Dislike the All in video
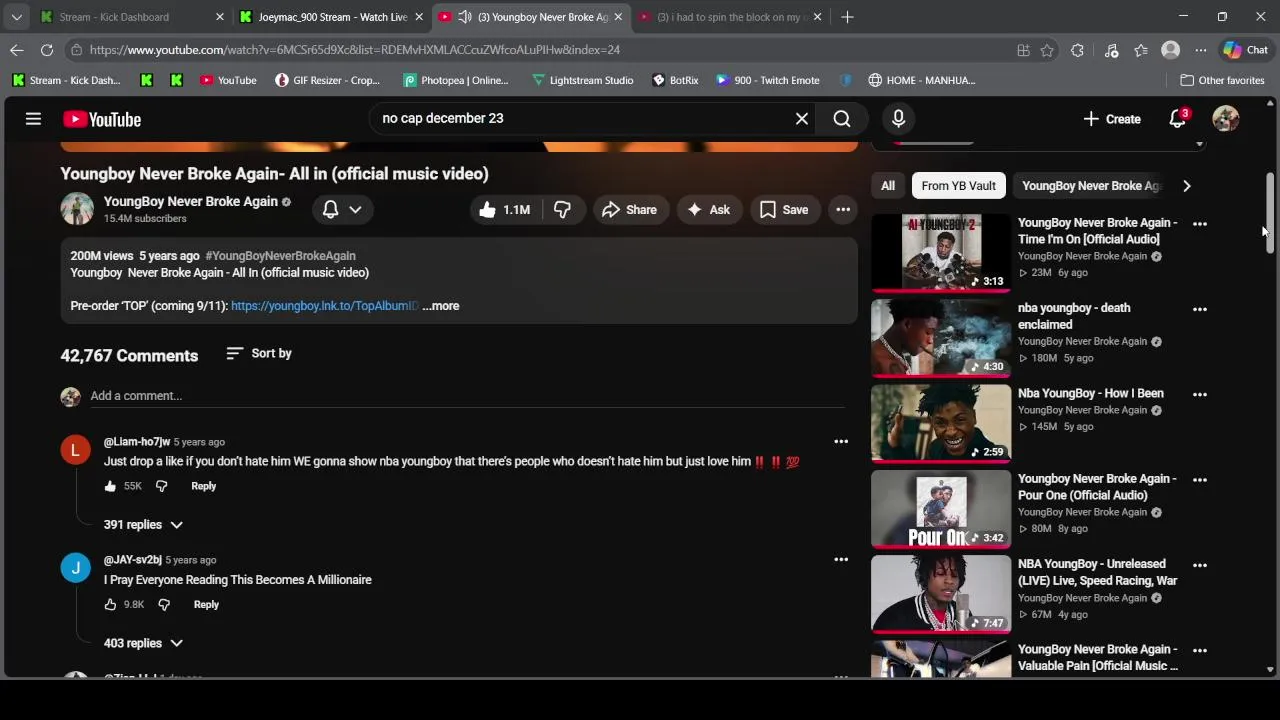The height and width of the screenshot is (720, 1280). coord(563,210)
